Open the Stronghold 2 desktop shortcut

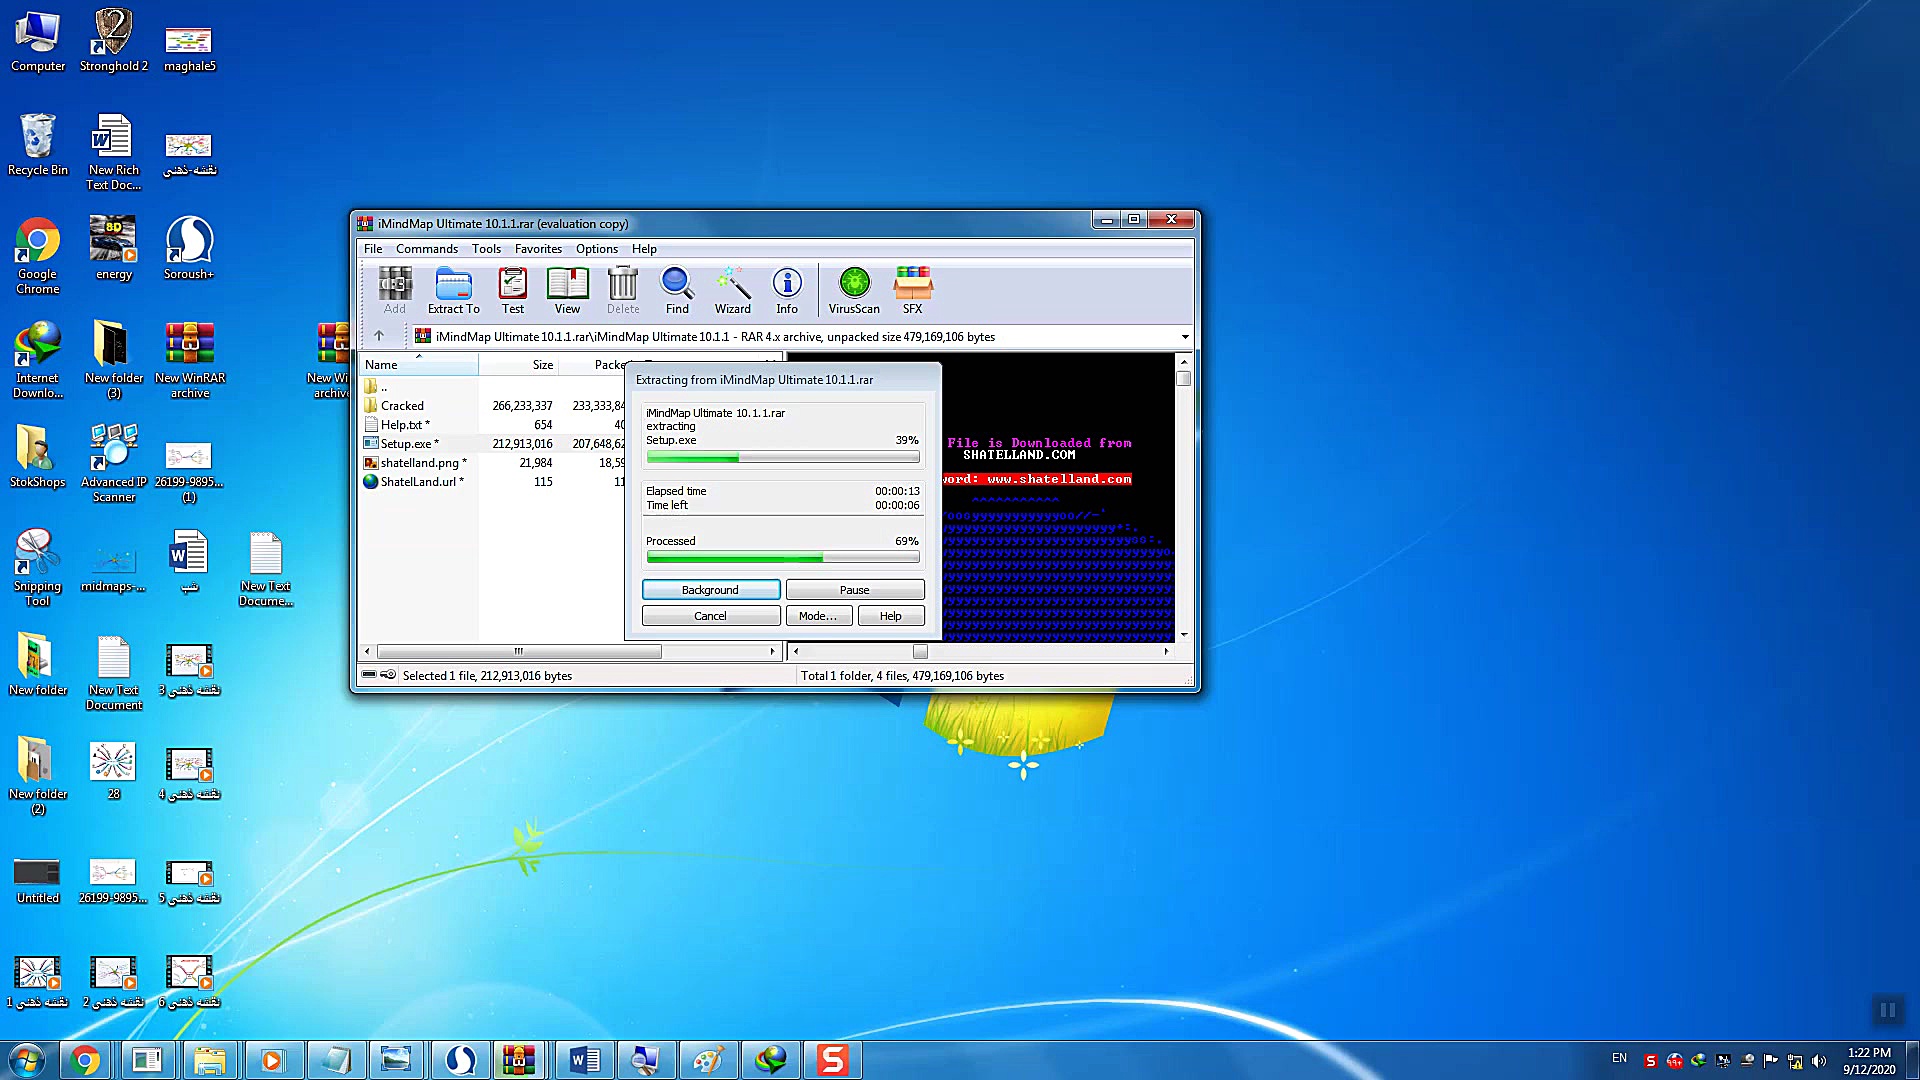114,41
